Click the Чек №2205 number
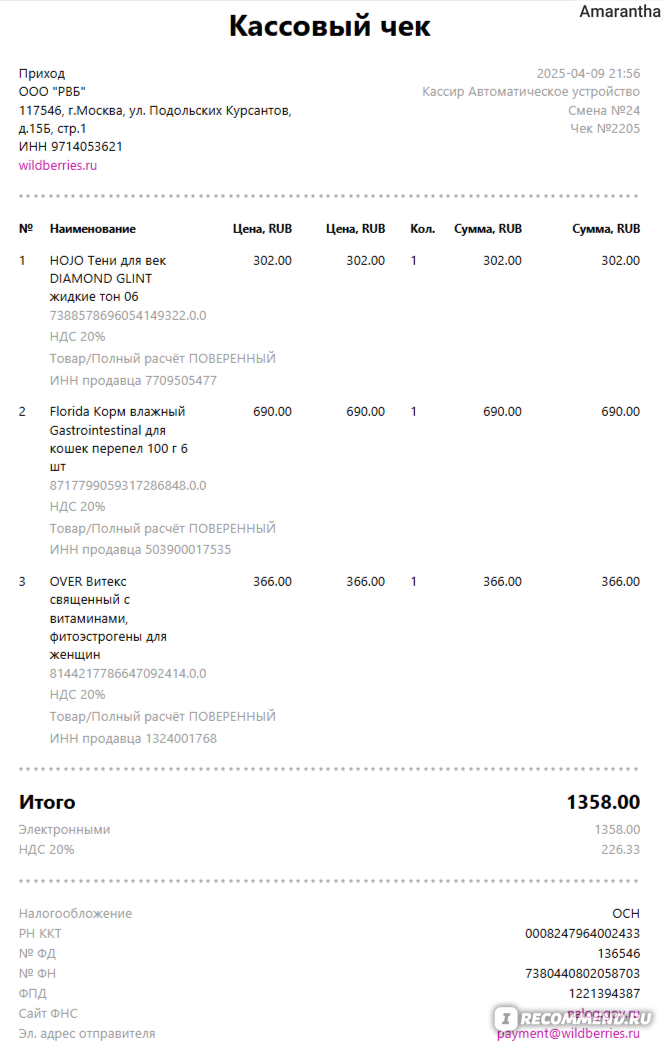The width and height of the screenshot is (665, 1044). [x=605, y=129]
